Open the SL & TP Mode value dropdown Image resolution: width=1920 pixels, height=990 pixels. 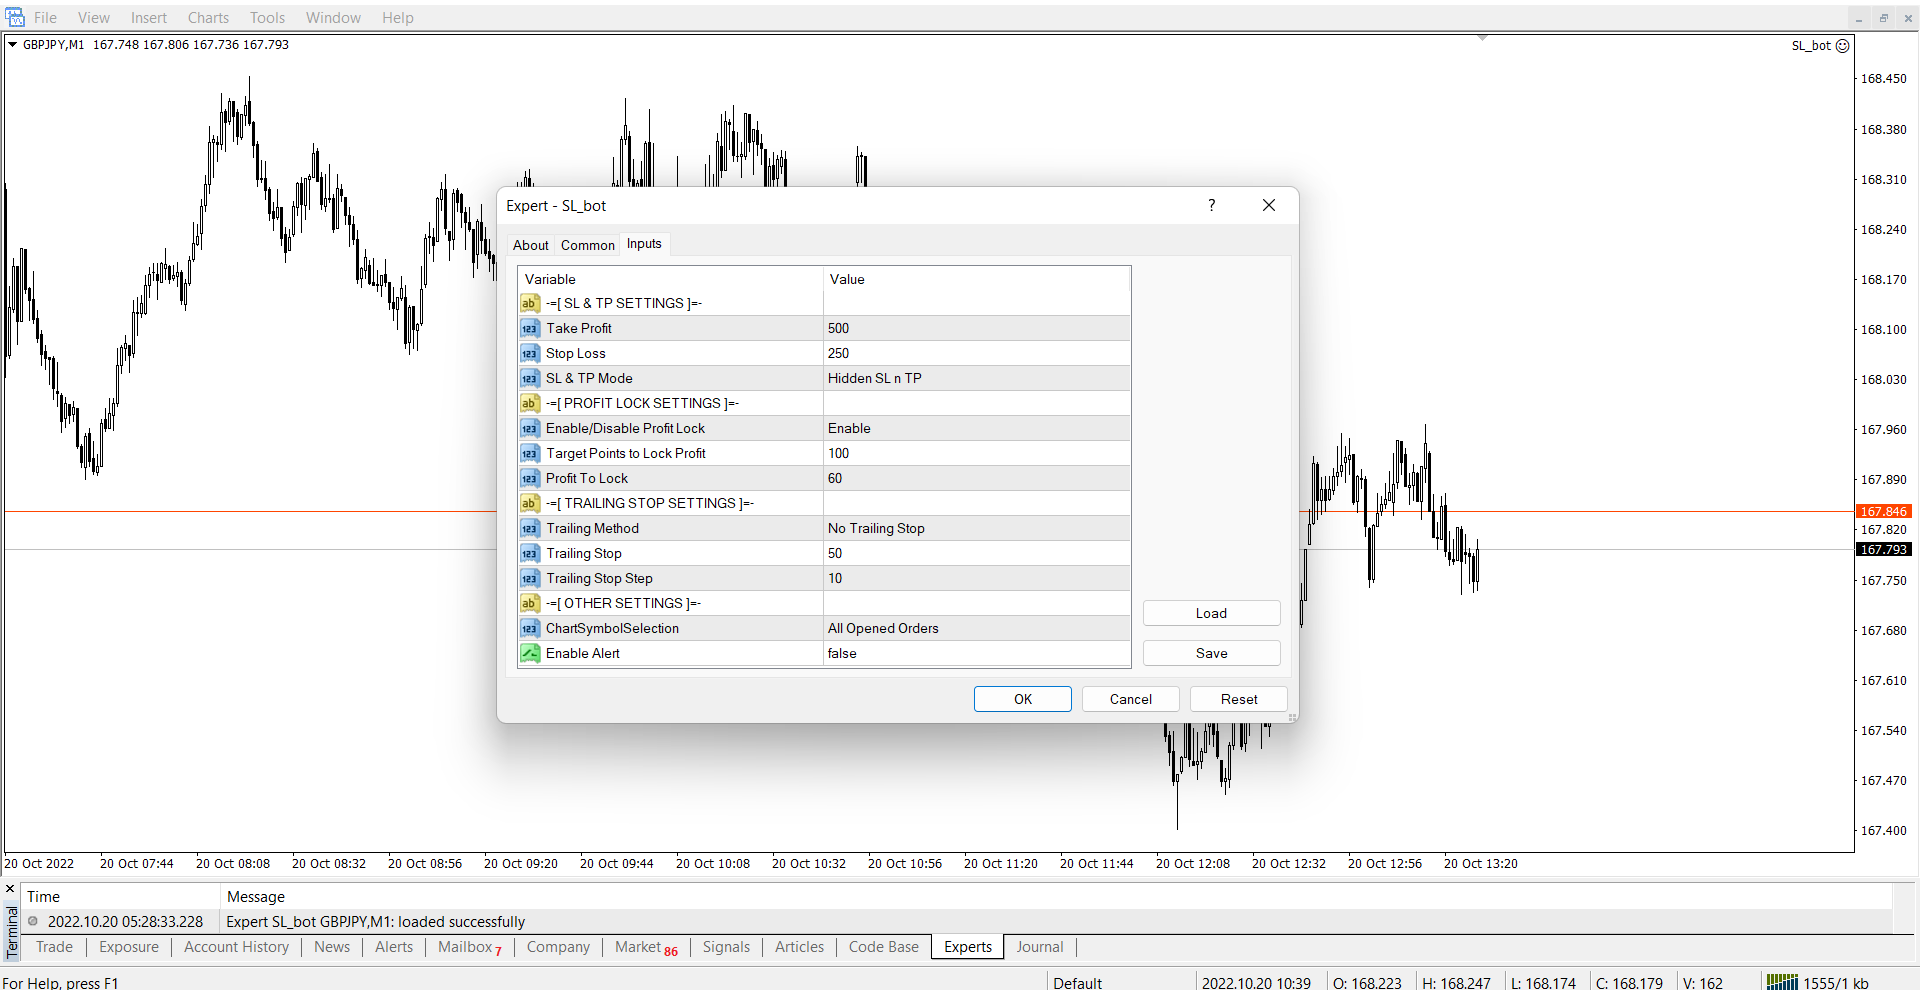[x=975, y=378]
